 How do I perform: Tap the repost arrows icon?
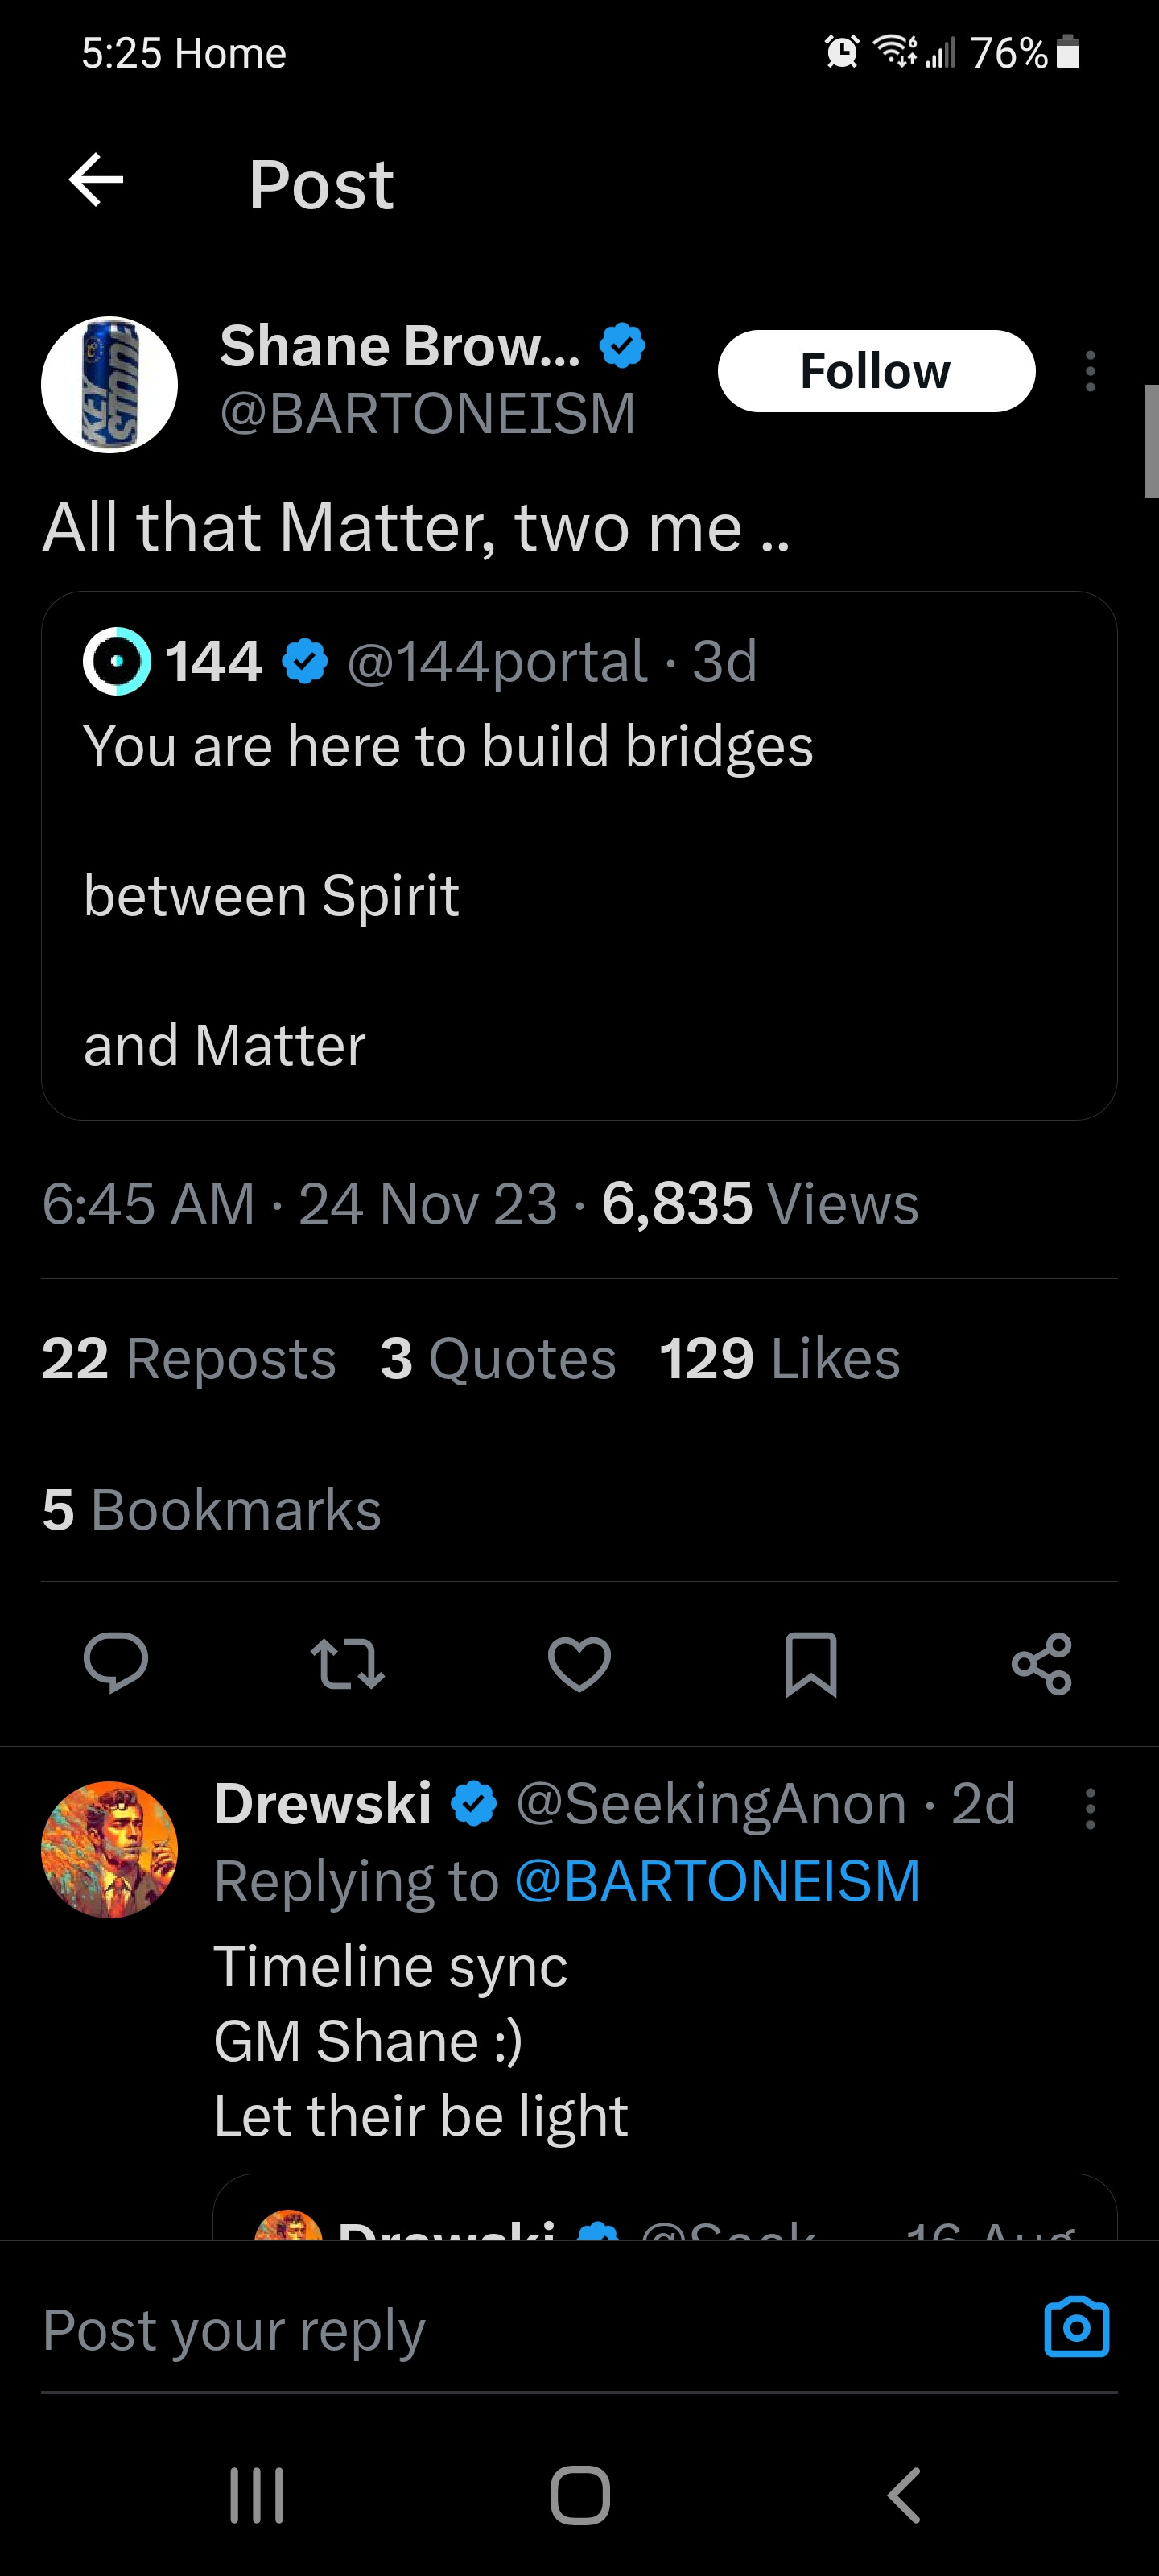pyautogui.click(x=347, y=1664)
